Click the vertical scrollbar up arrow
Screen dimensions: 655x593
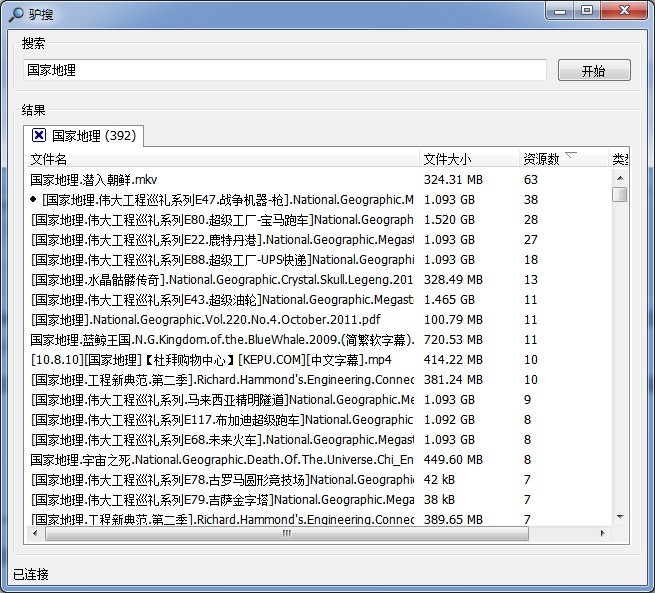(x=620, y=178)
